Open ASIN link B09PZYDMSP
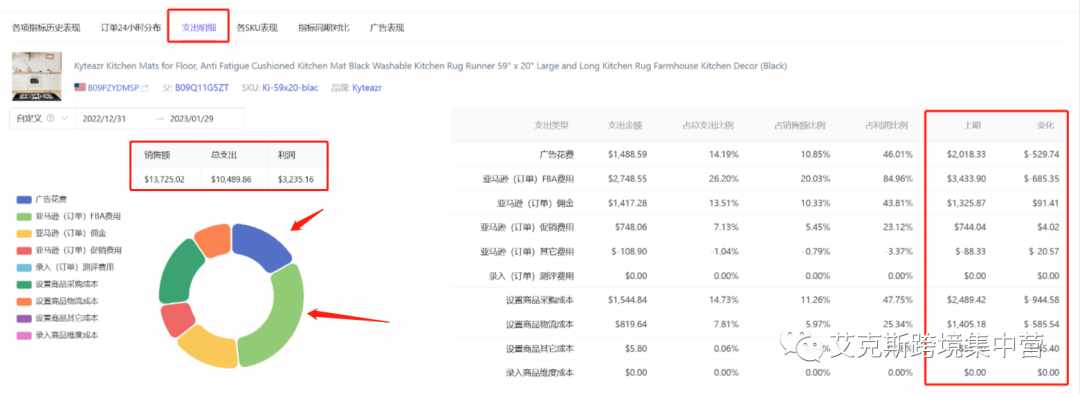1080x394 pixels. point(113,88)
